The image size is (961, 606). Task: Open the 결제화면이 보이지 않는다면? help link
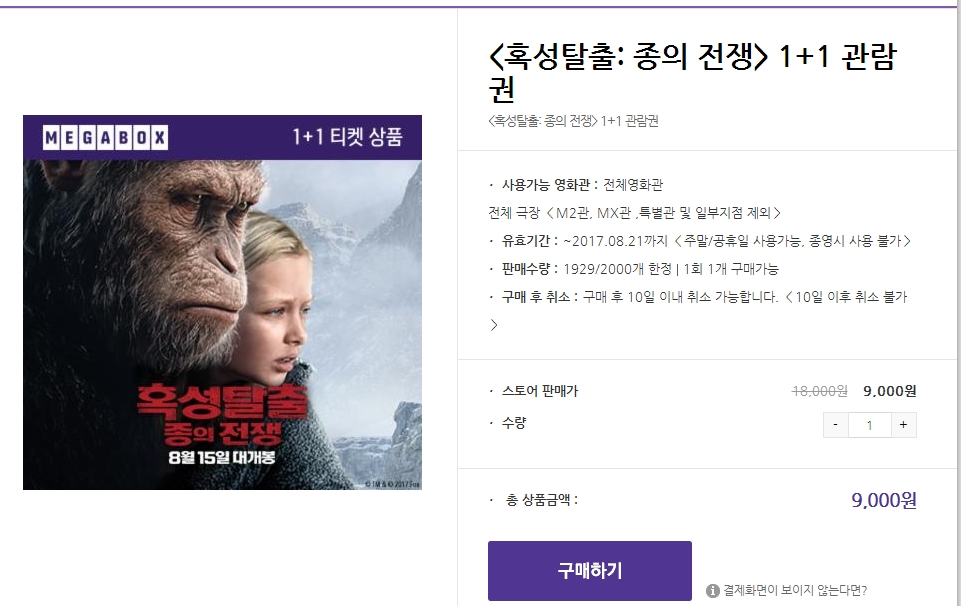pyautogui.click(x=795, y=590)
